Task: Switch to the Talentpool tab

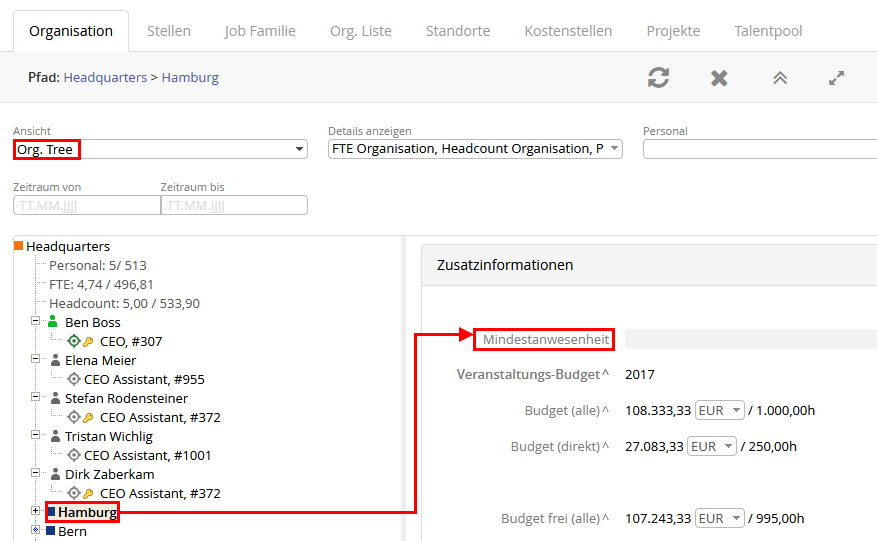Action: click(768, 31)
